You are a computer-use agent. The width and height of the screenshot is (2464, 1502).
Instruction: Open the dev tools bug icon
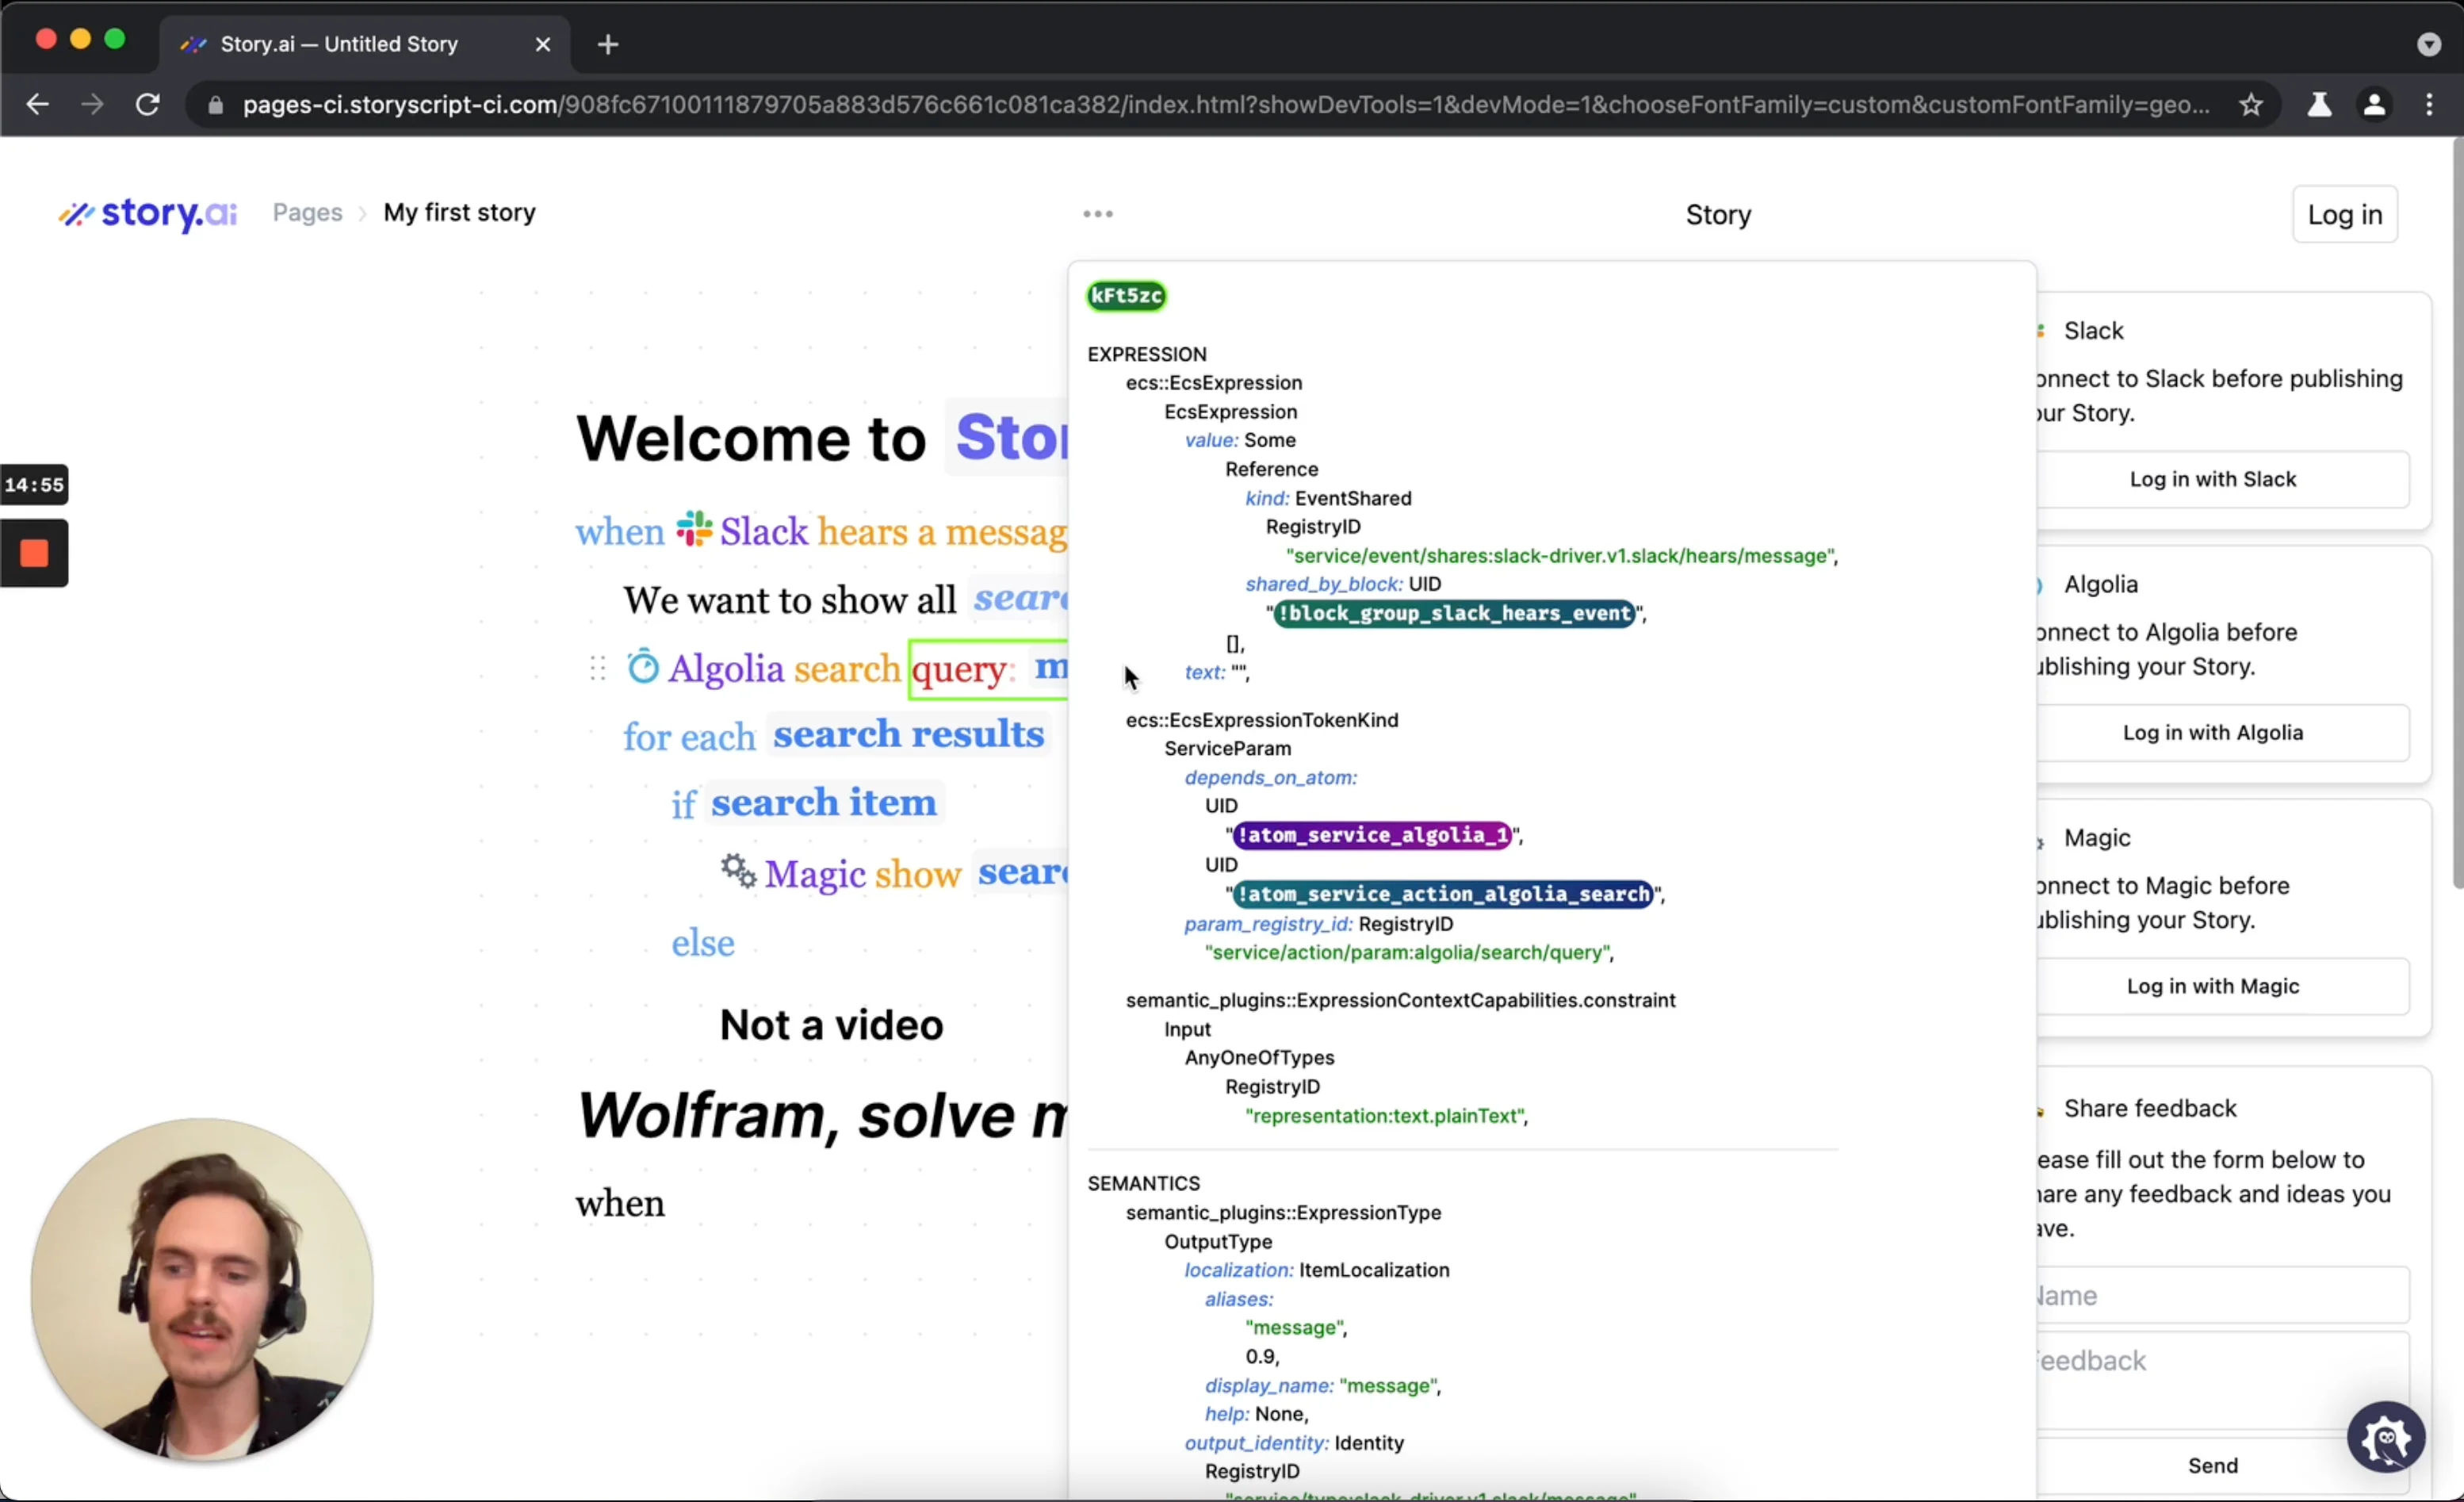click(x=2386, y=1438)
